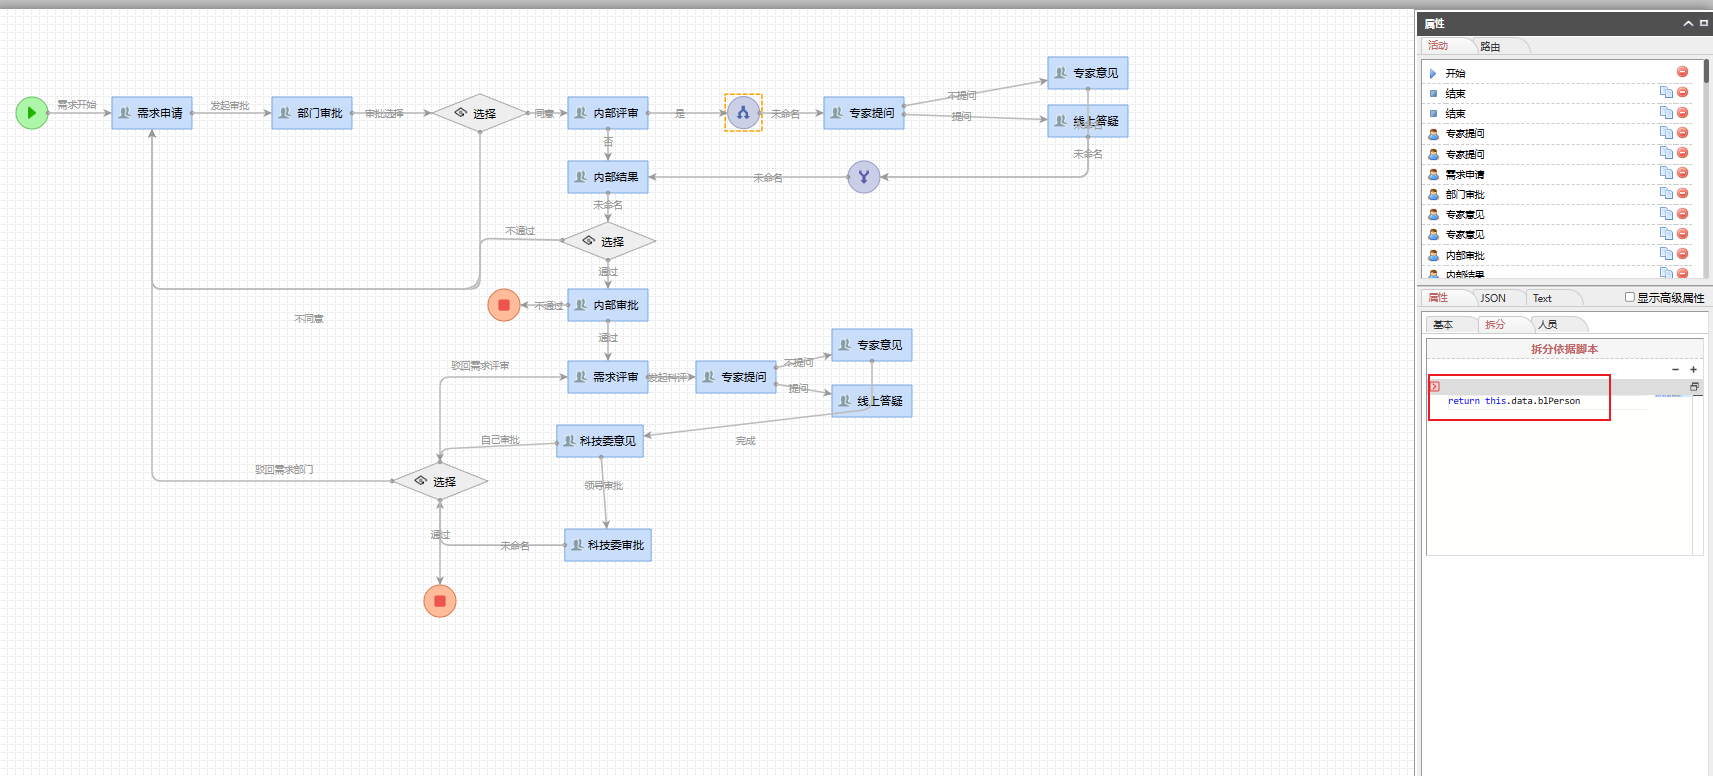Screen dimensions: 1713x776
Task: Click delete icon for 部门审批 activity
Action: [x=1682, y=193]
